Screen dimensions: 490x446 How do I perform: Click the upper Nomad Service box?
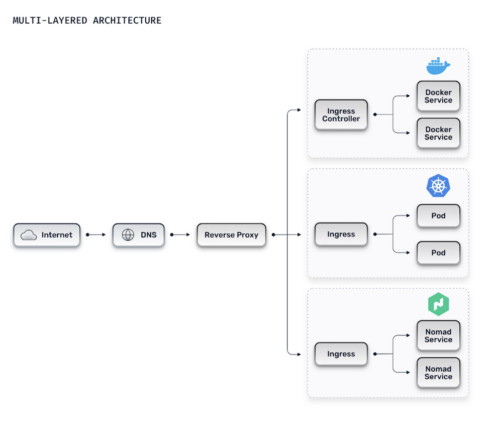pos(438,336)
